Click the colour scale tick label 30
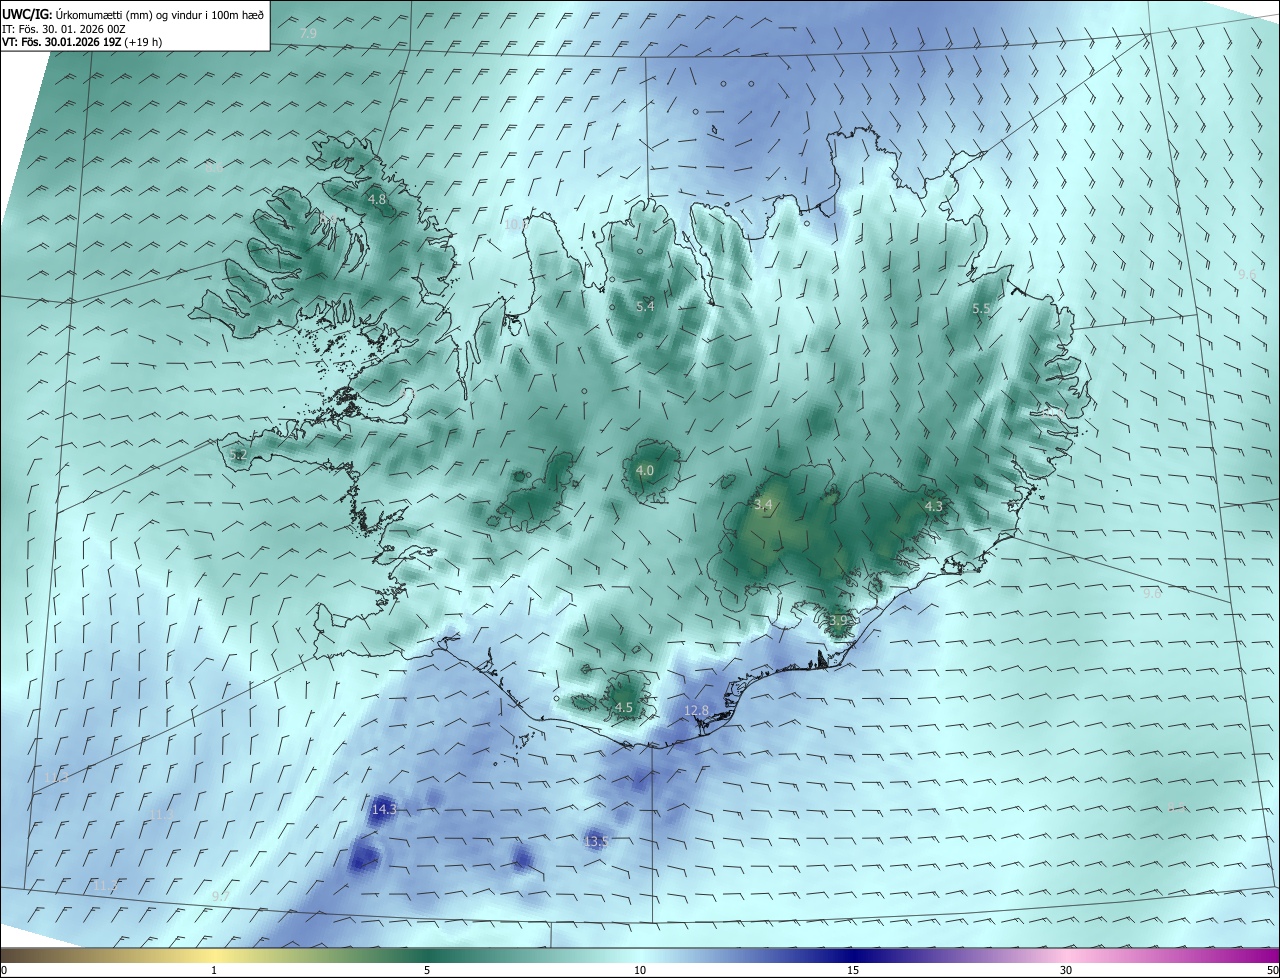The height and width of the screenshot is (978, 1280). pyautogui.click(x=1066, y=970)
